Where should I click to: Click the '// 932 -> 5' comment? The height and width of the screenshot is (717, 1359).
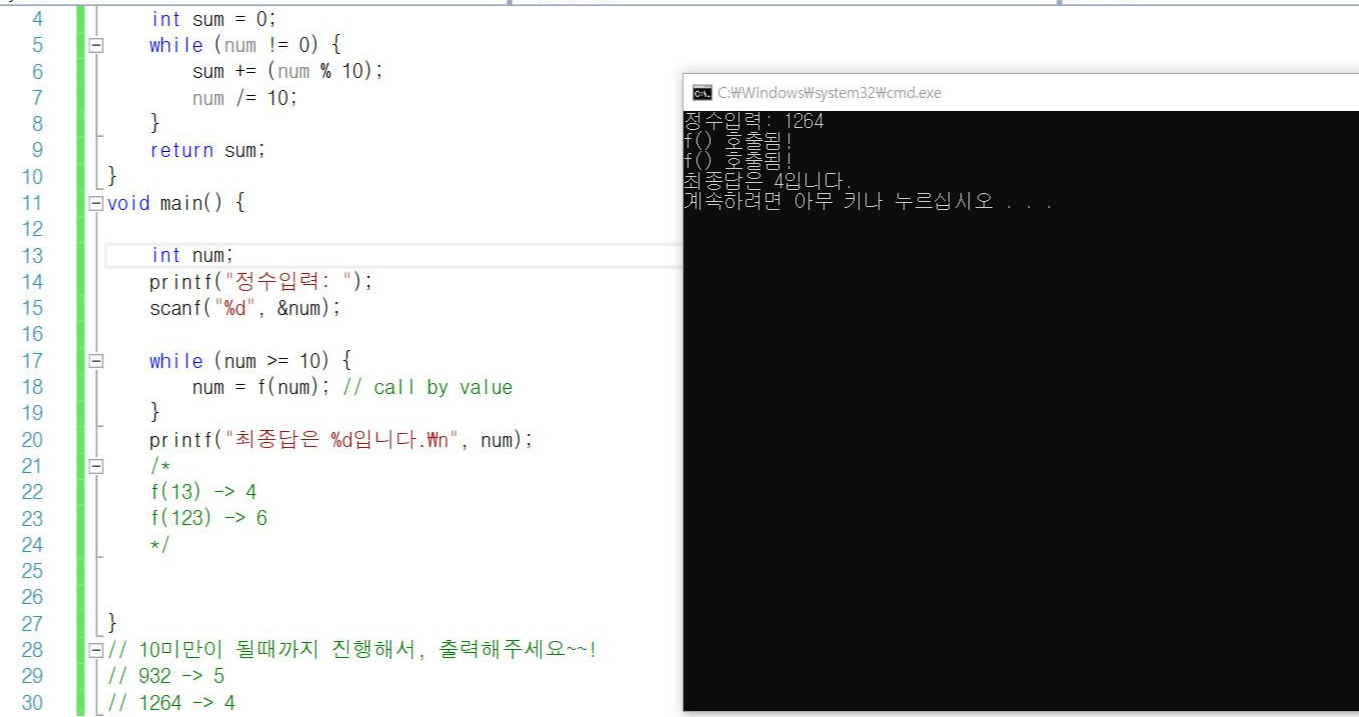pyautogui.click(x=165, y=676)
